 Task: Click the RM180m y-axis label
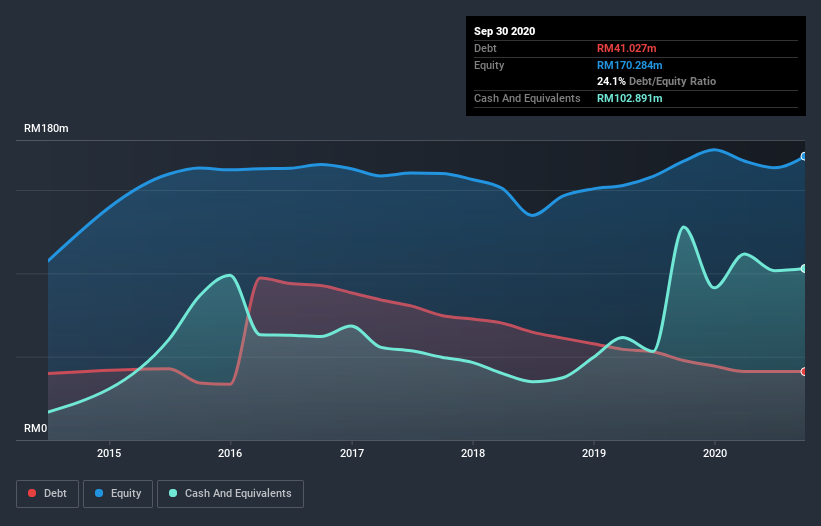click(x=46, y=128)
